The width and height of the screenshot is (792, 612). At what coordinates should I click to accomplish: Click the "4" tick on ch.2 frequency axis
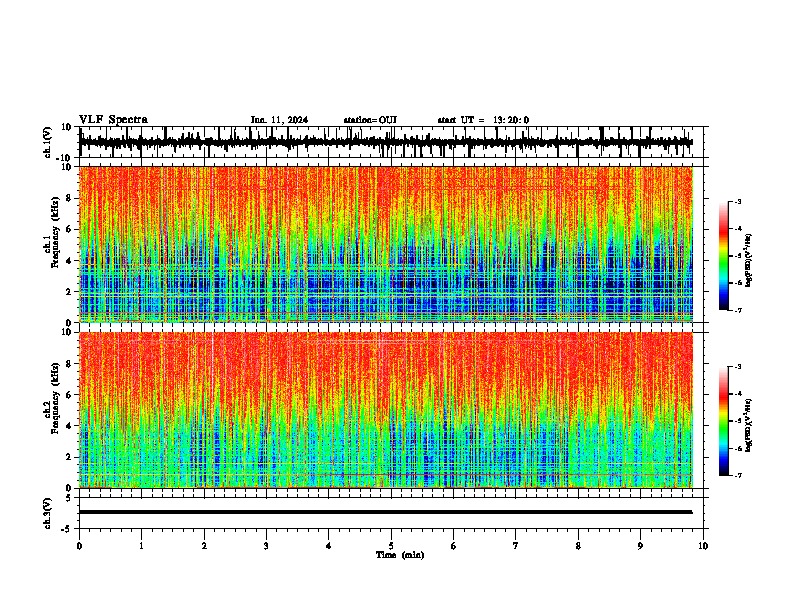tap(70, 426)
